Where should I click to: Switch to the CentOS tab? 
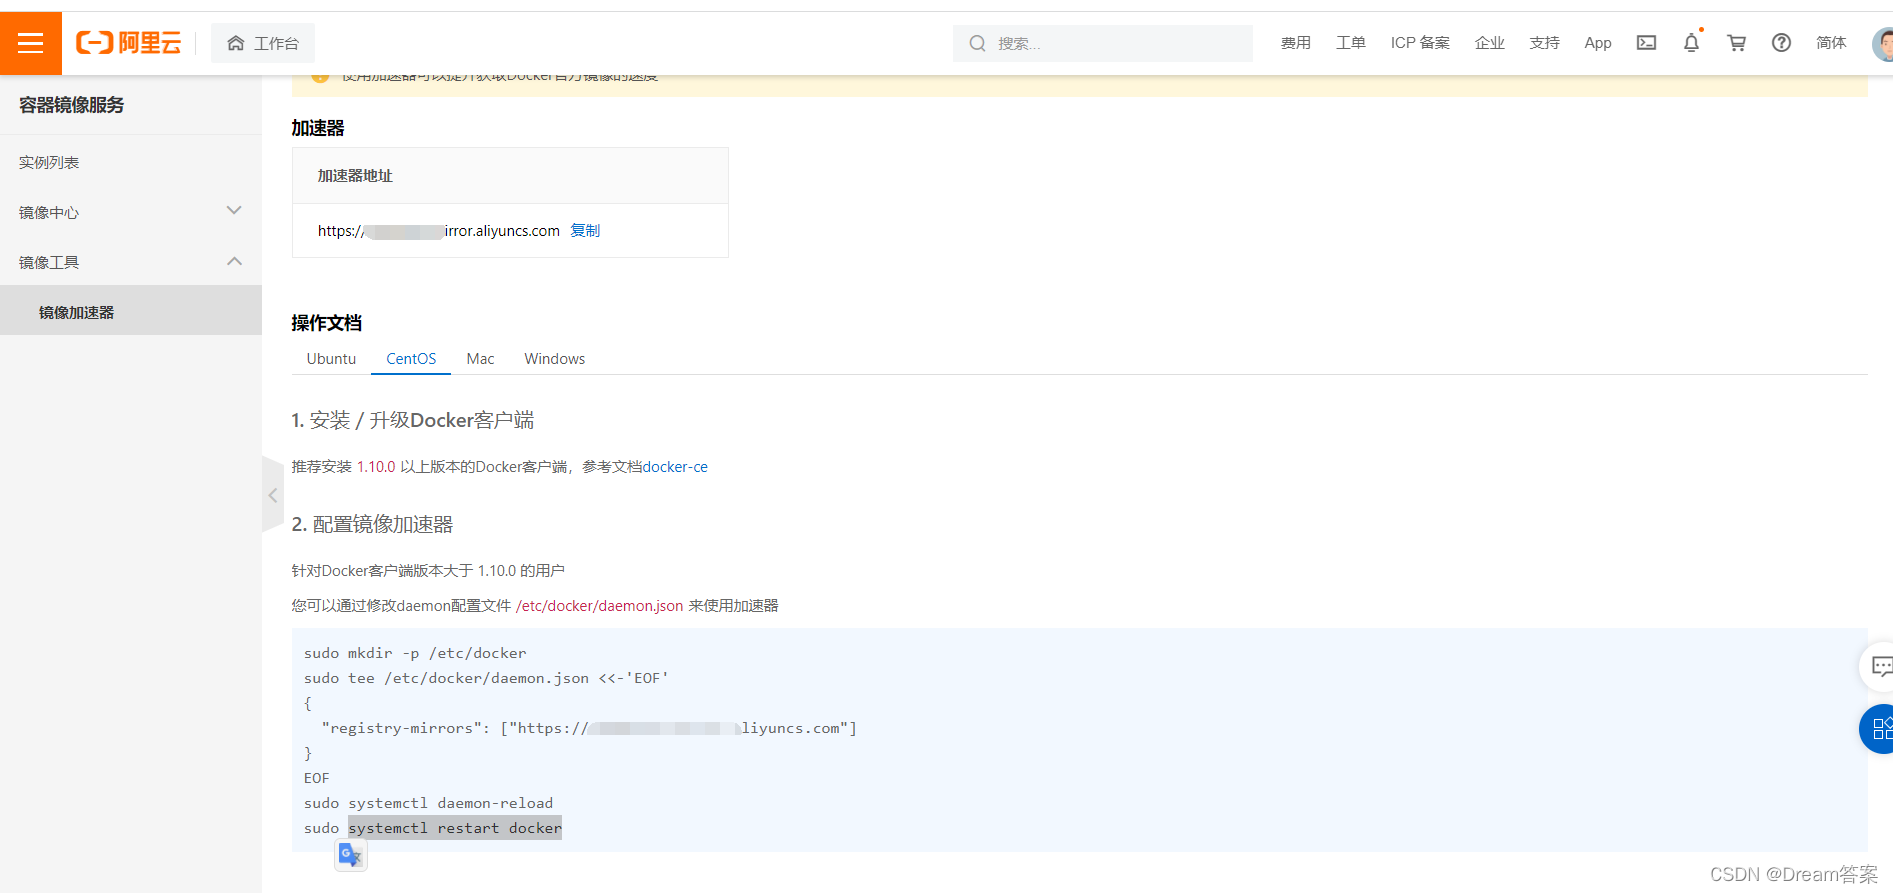click(411, 358)
